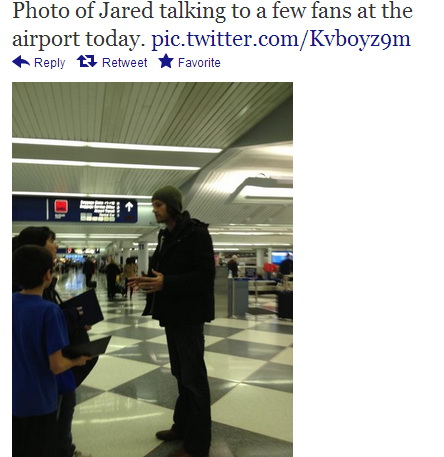Click the man's outstretched hands in photo
This screenshot has width=444, height=457.
coord(146,281)
